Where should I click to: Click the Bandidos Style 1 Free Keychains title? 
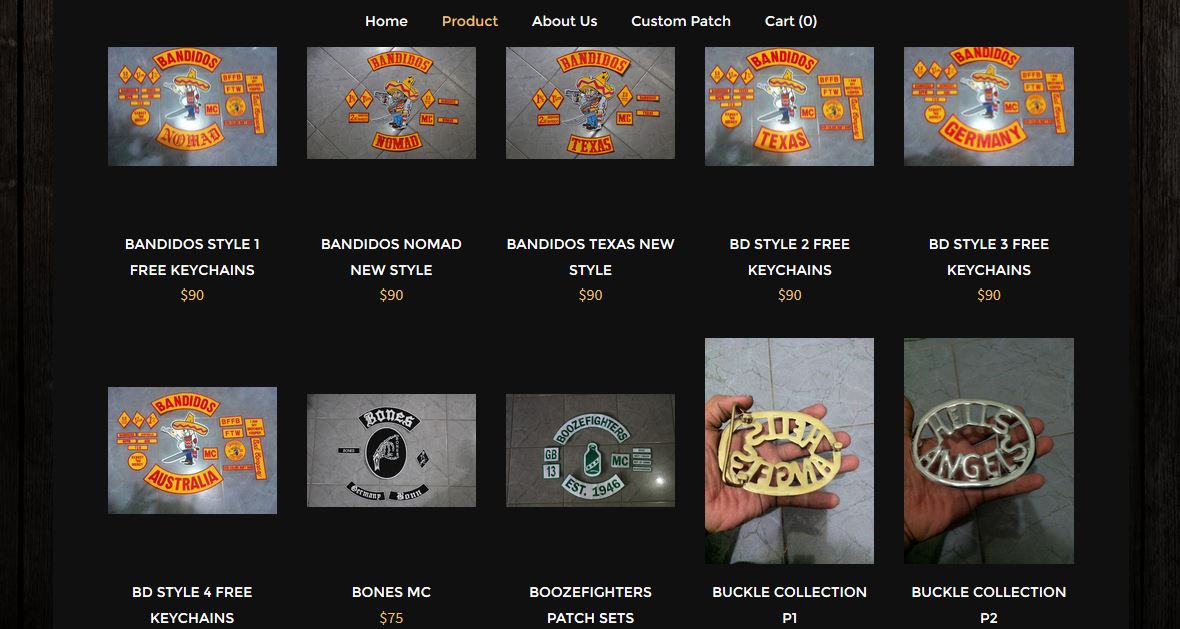[192, 257]
